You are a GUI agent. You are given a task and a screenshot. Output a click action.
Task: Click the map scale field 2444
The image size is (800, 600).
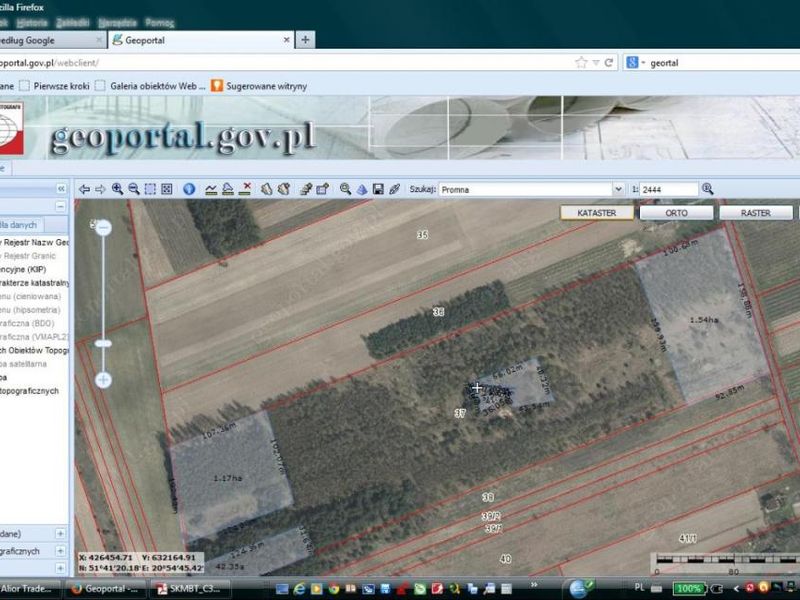(669, 189)
